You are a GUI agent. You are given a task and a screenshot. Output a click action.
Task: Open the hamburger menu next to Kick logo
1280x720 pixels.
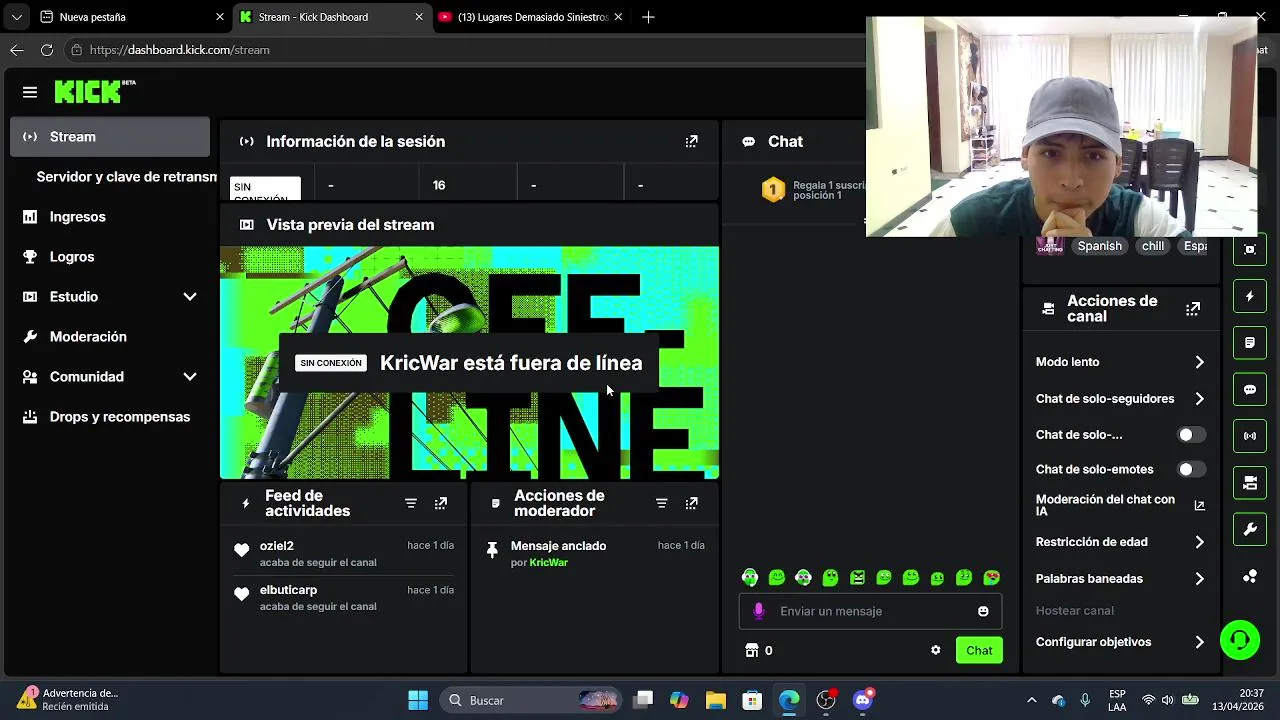(x=30, y=92)
